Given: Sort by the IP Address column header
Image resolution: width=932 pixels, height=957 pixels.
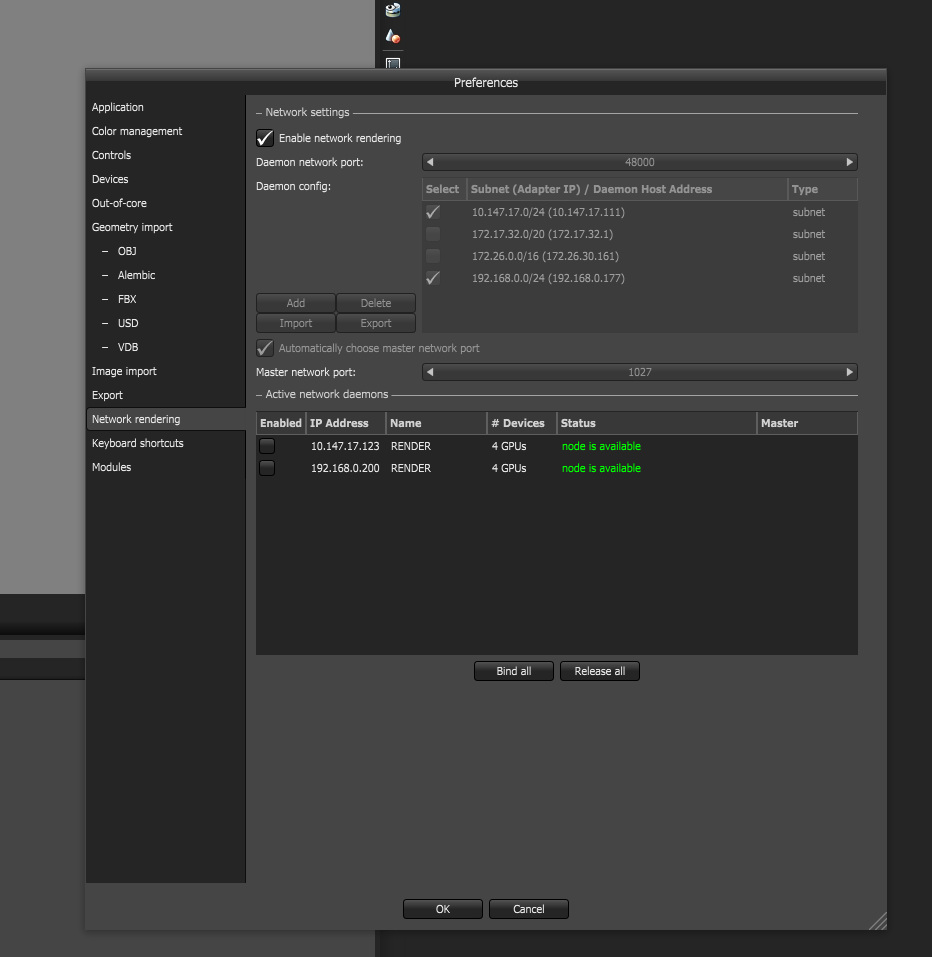Looking at the screenshot, I should (345, 423).
